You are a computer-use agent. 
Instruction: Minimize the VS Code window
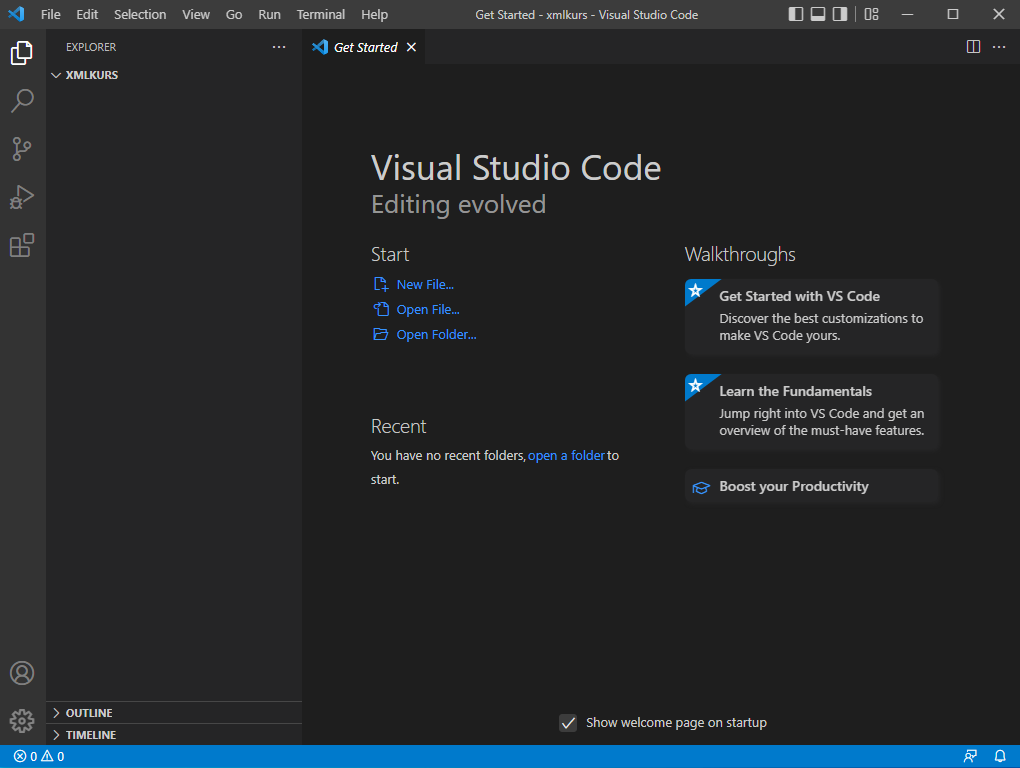pyautogui.click(x=907, y=14)
